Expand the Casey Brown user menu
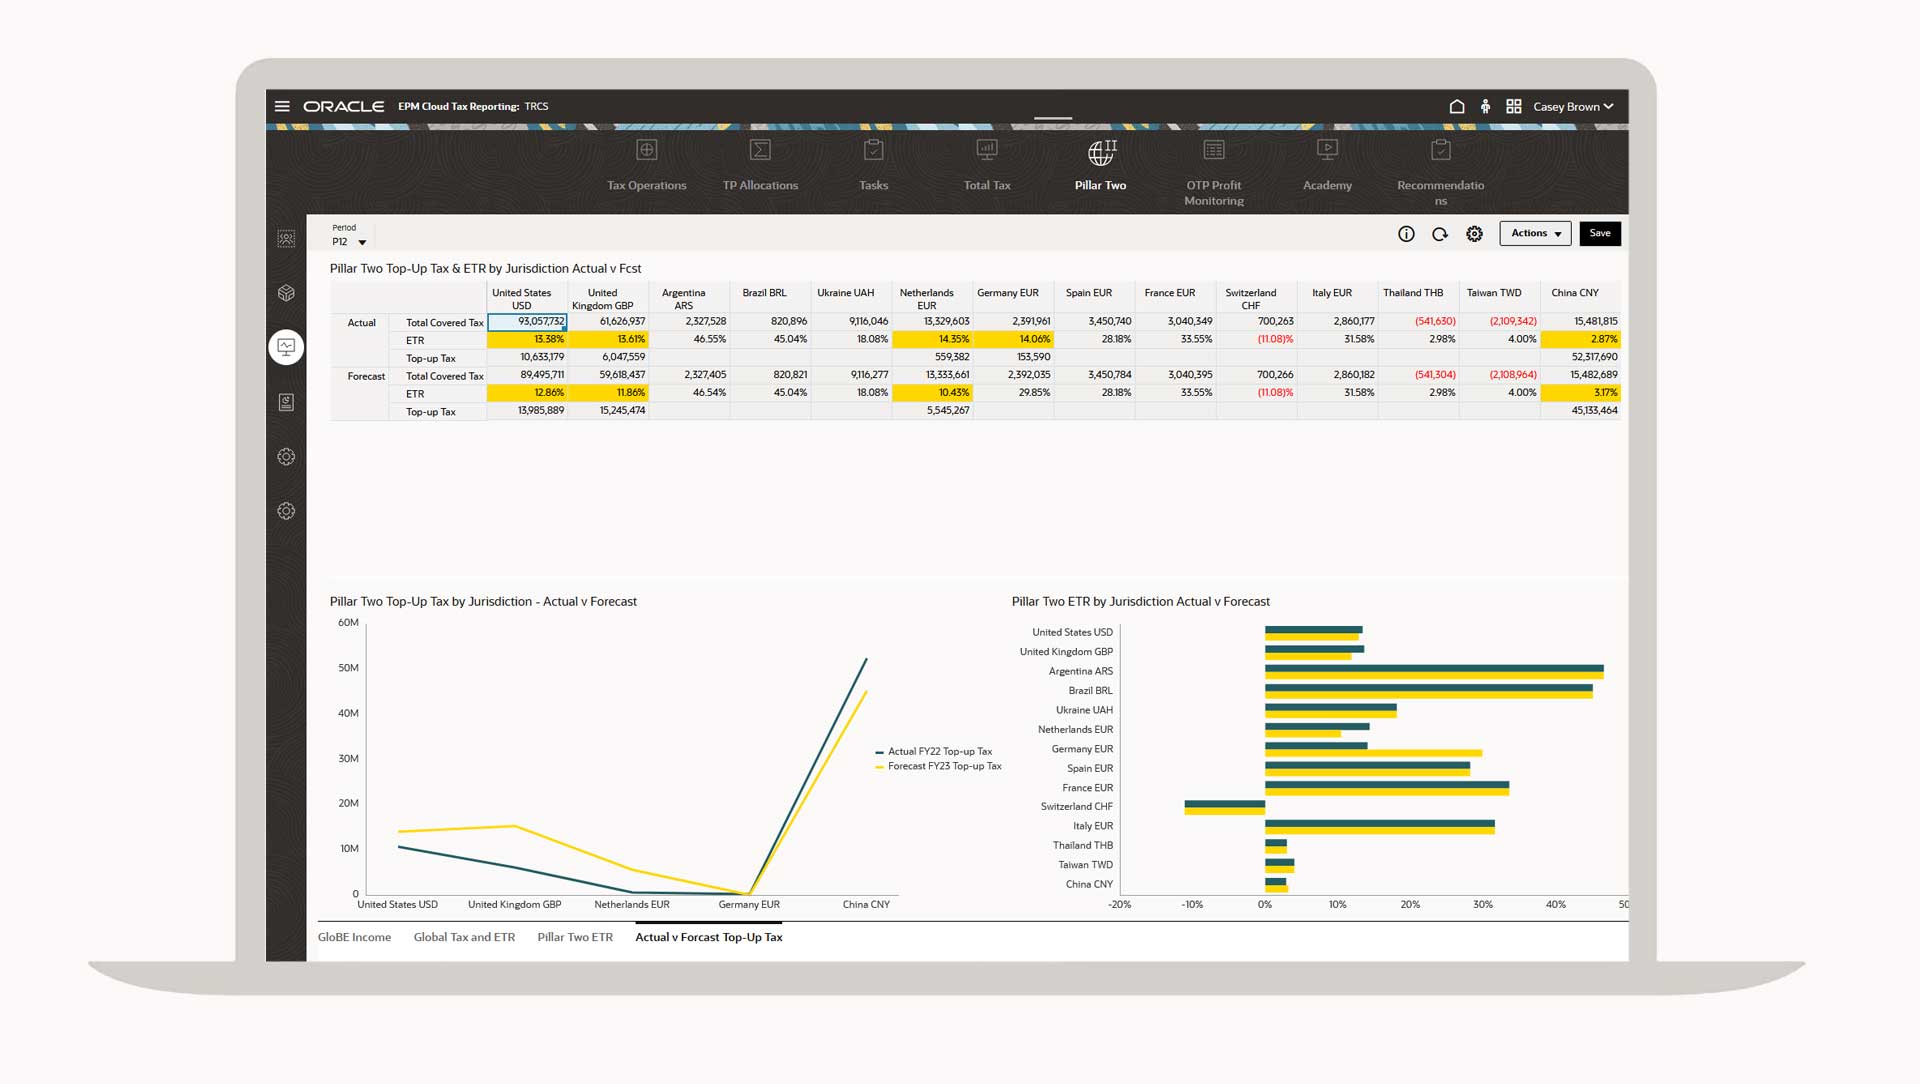The height and width of the screenshot is (1084, 1920). click(1573, 107)
